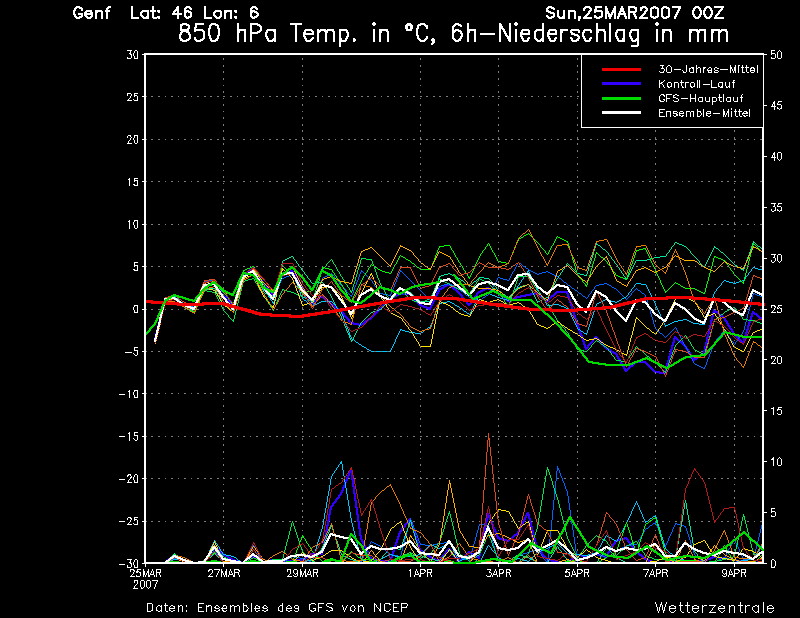The image size is (800, 618).
Task: Click the 1APR date on the x-axis
Action: click(x=420, y=574)
